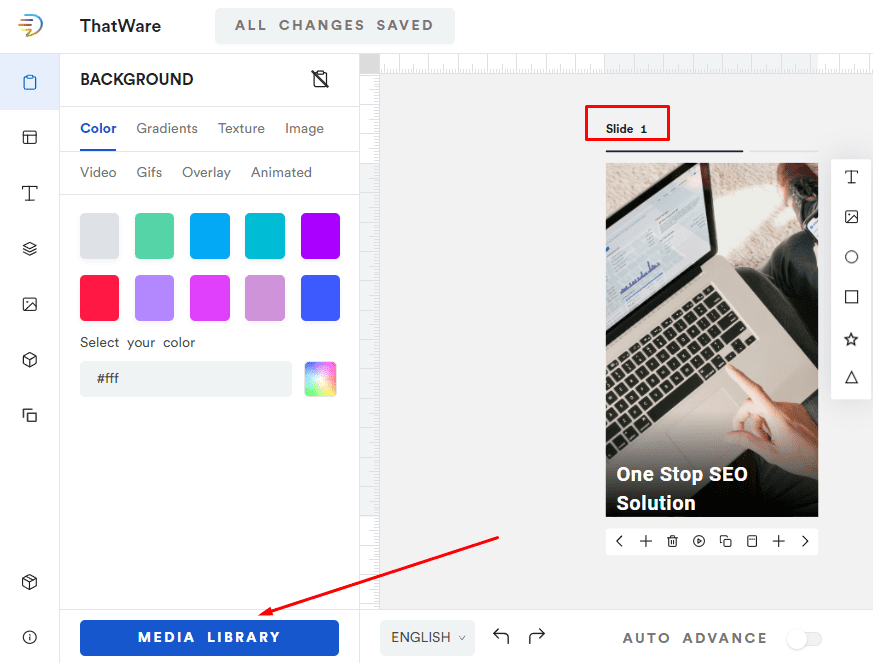Select the One Stop SEO Solution text
873x663 pixels.
(x=681, y=488)
